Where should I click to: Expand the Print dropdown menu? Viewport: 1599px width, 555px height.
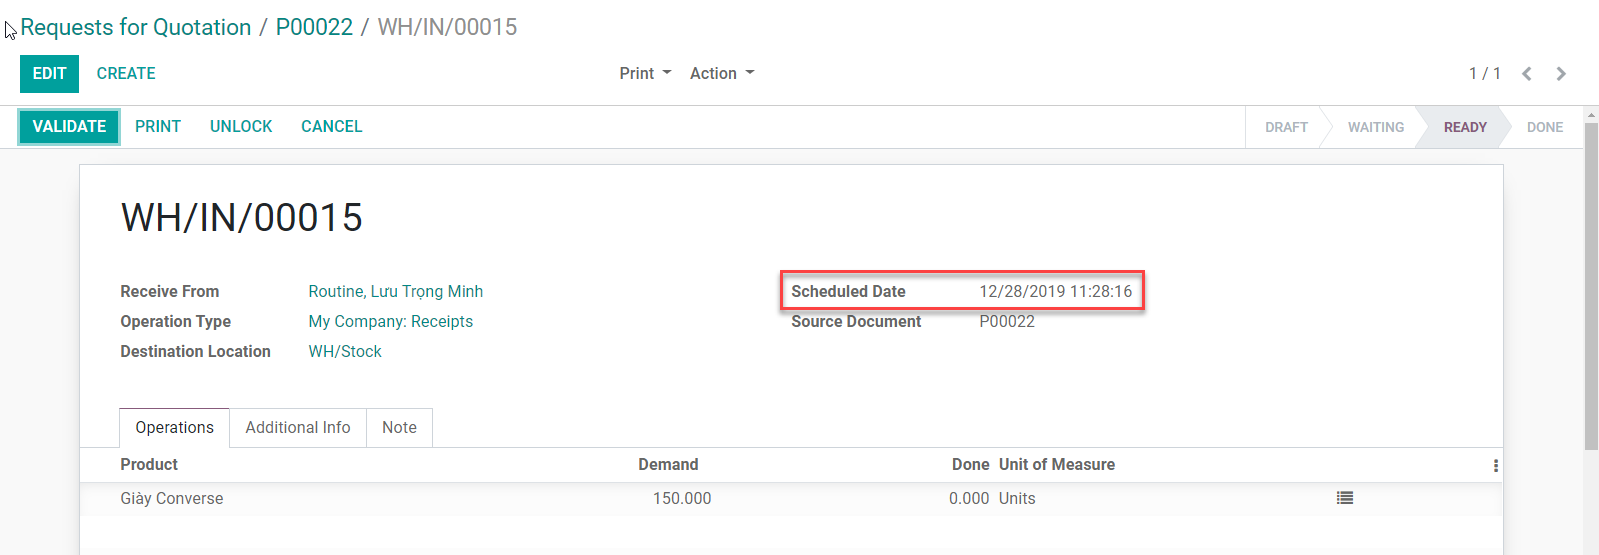(645, 74)
